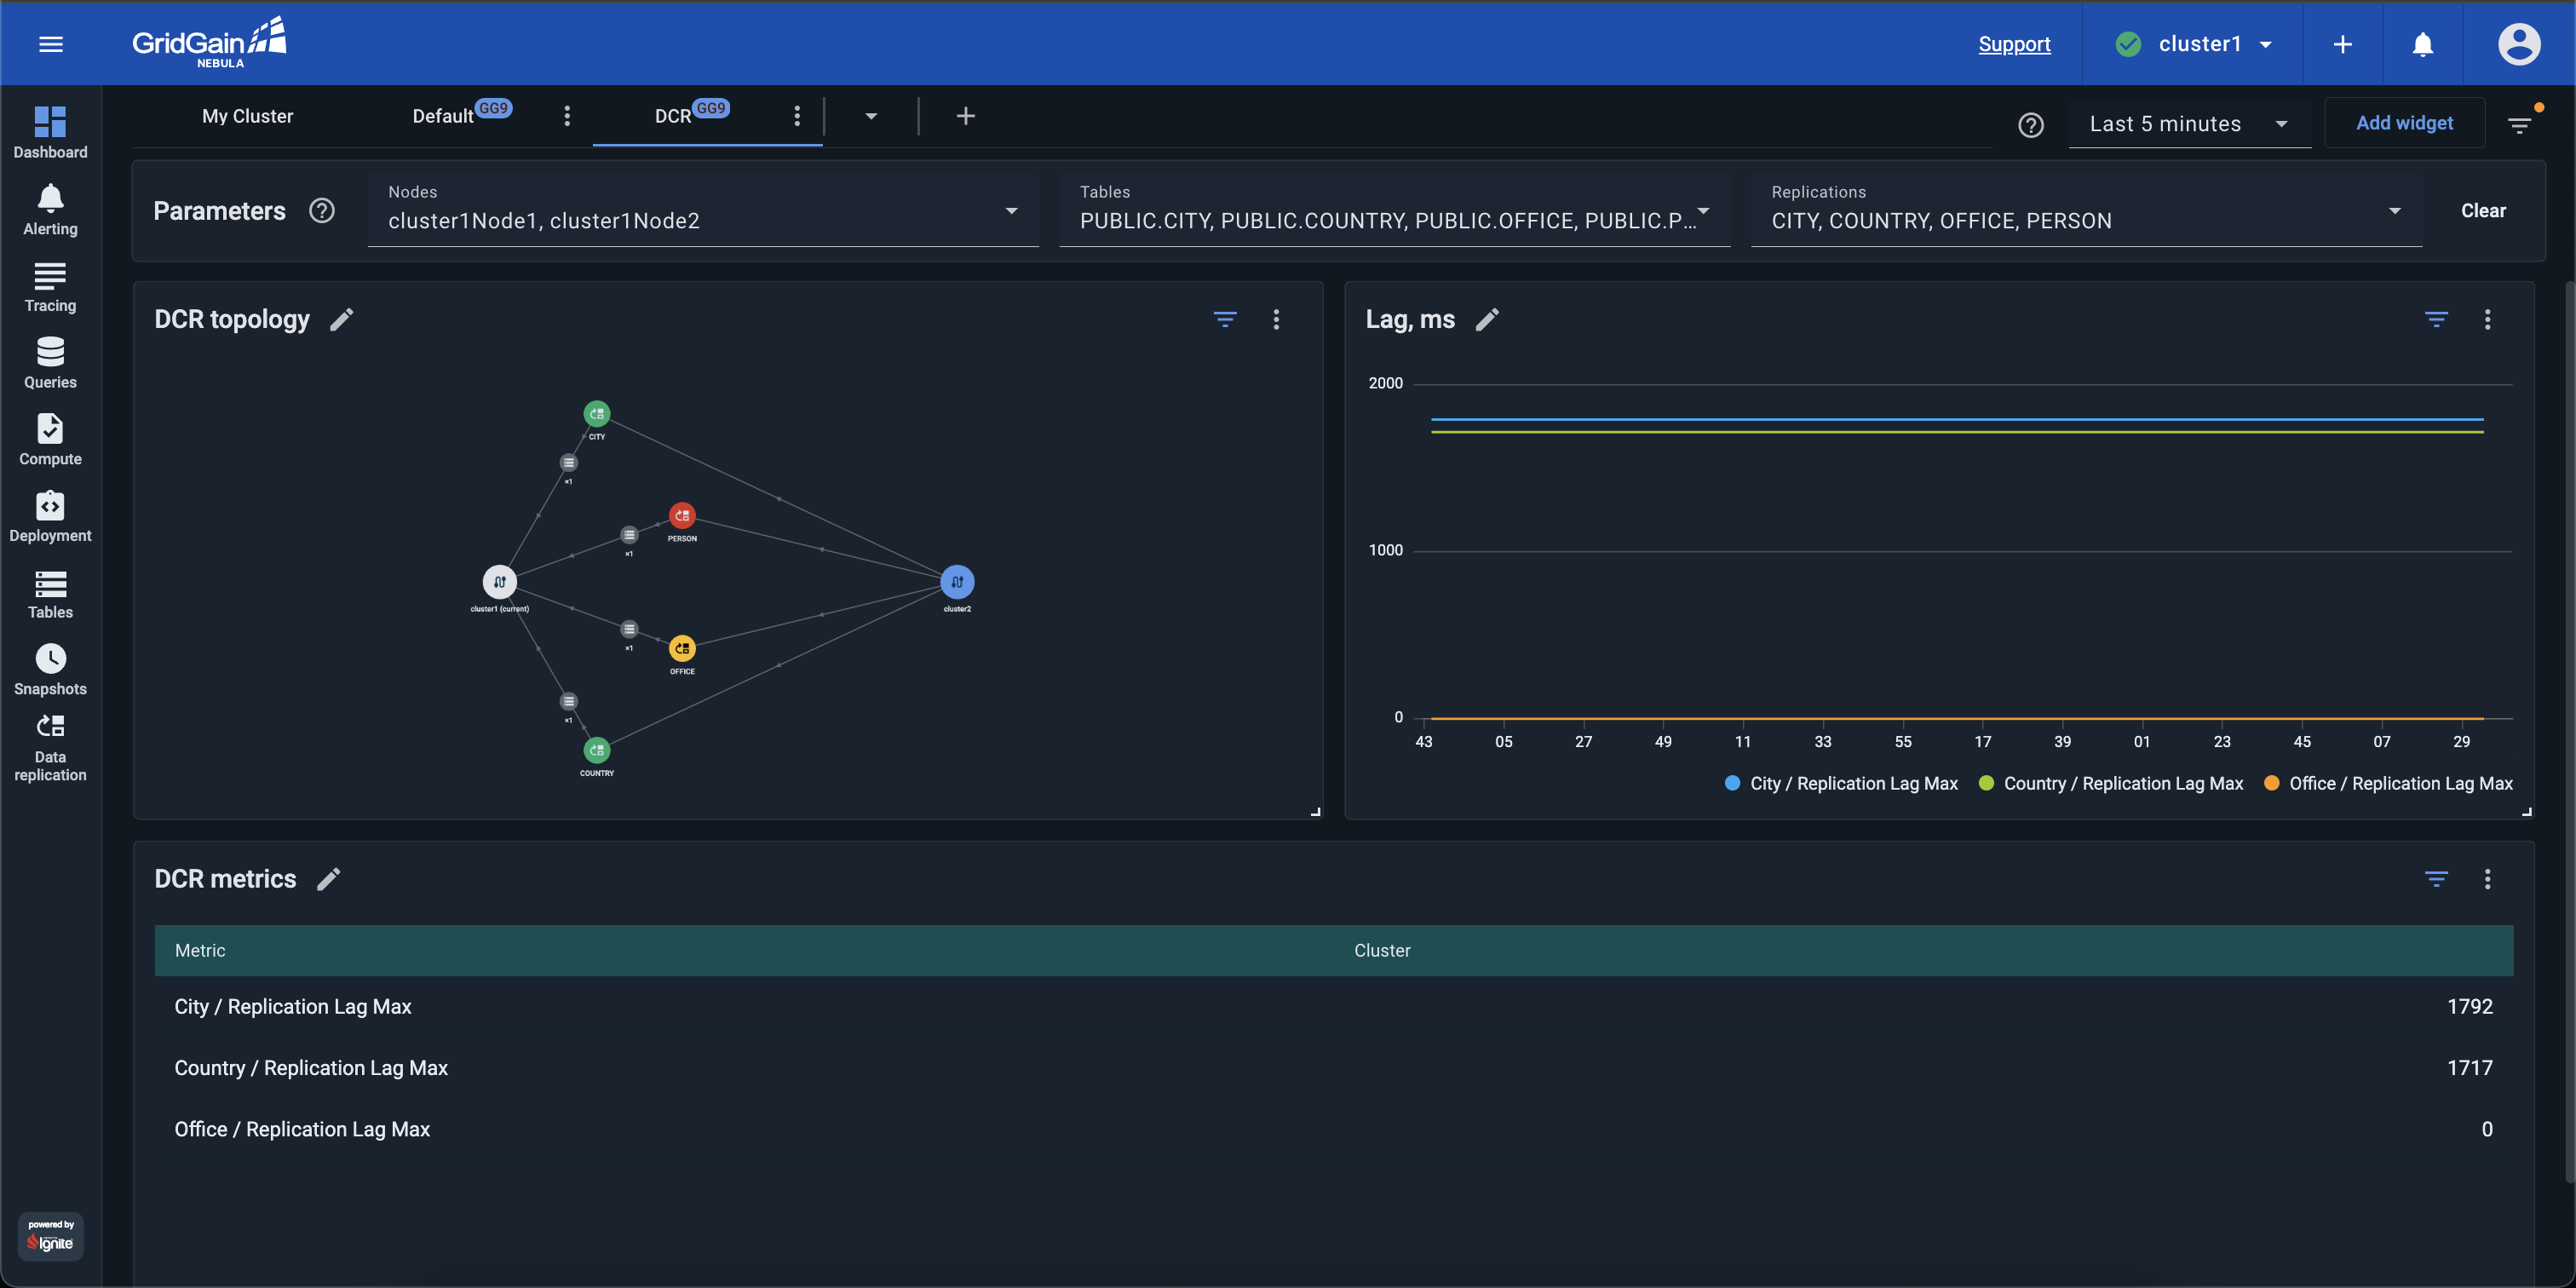Expand the Tables parameter dropdown
Image resolution: width=2576 pixels, height=1288 pixels.
(x=1395, y=210)
